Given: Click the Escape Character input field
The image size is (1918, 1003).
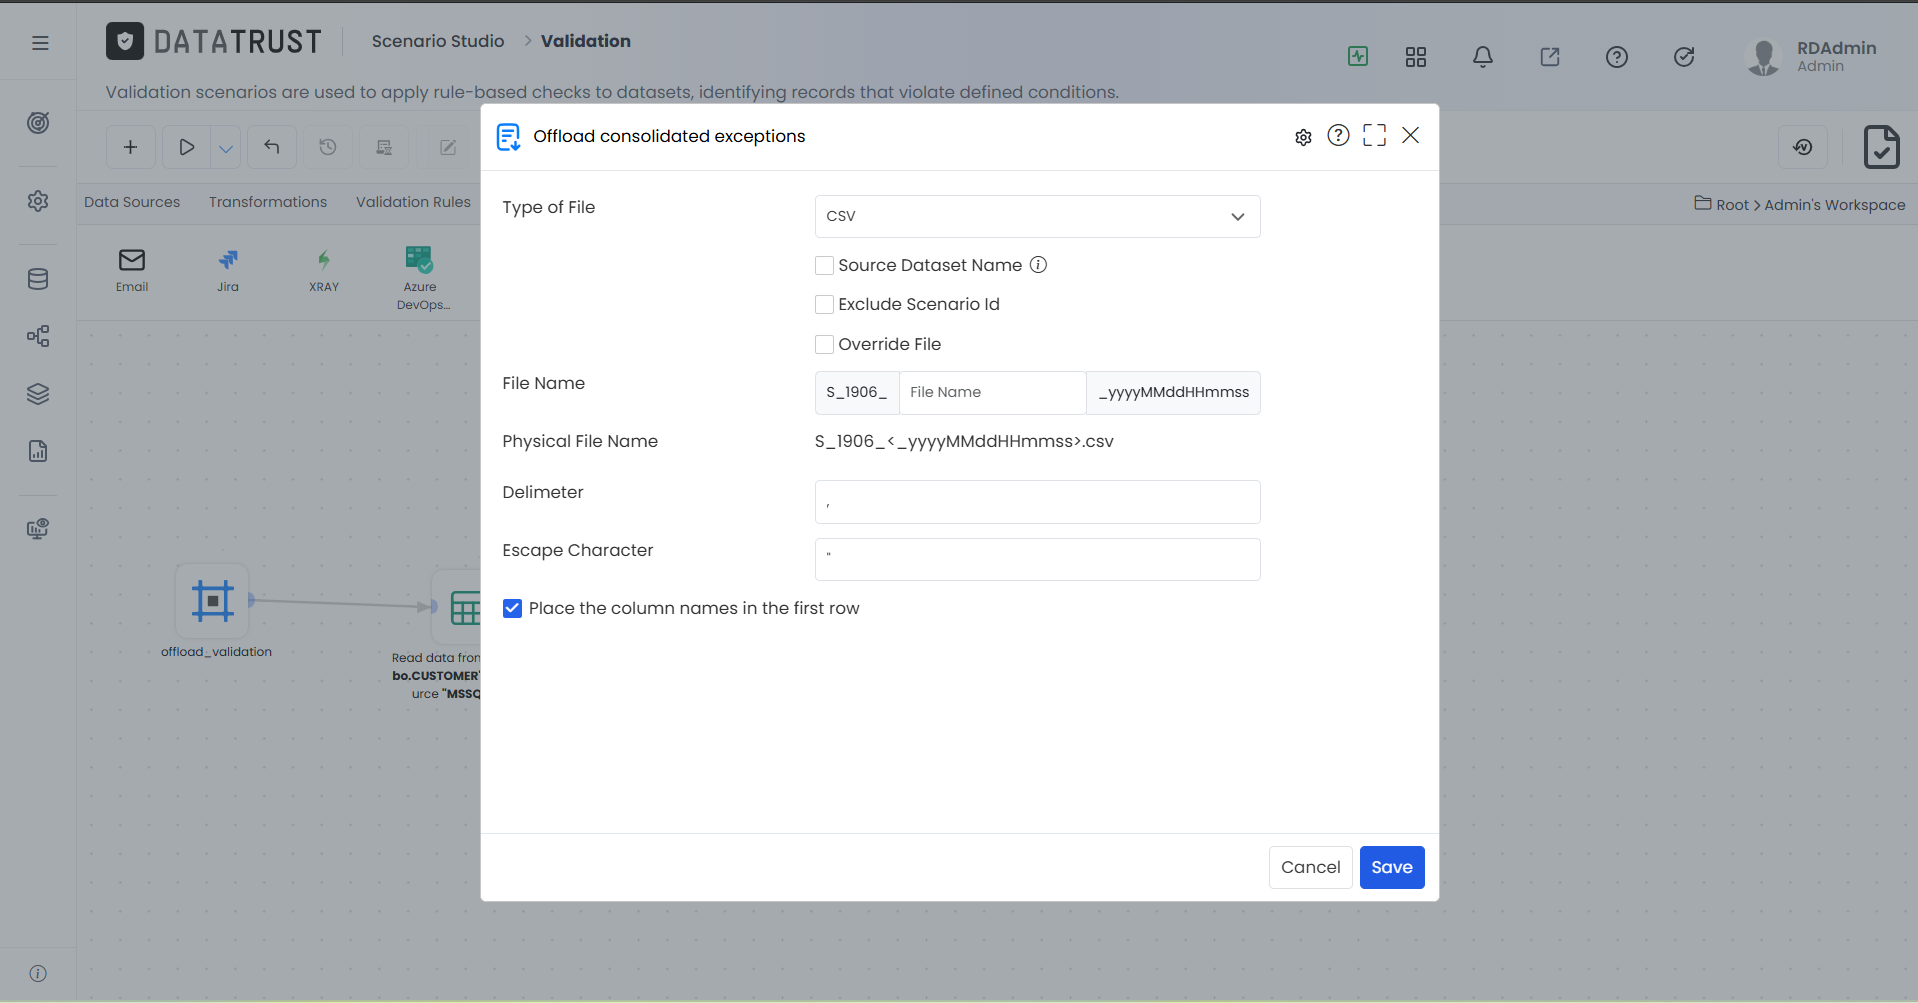Looking at the screenshot, I should (x=1037, y=559).
